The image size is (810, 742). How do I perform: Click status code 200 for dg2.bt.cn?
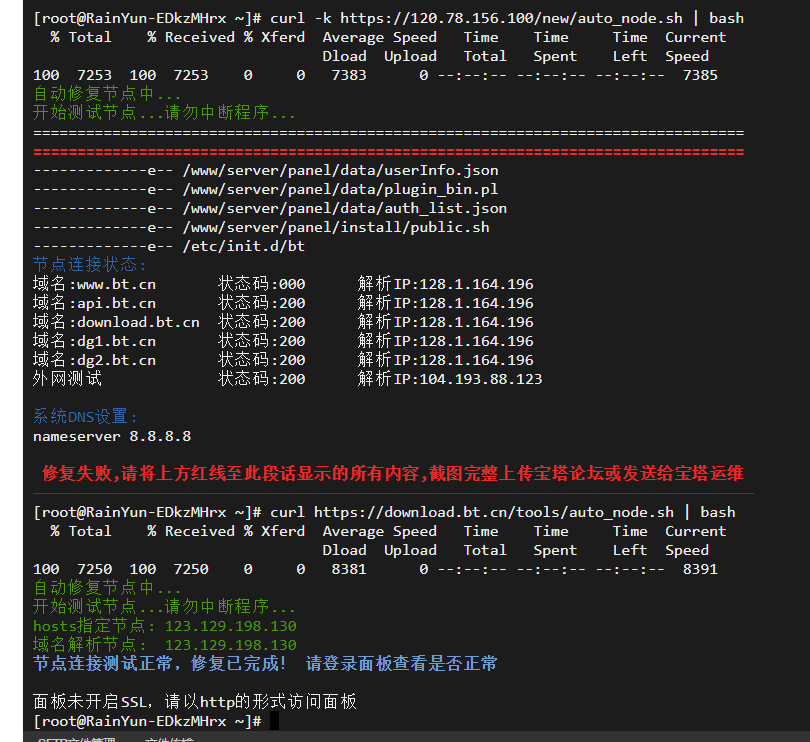click(292, 361)
